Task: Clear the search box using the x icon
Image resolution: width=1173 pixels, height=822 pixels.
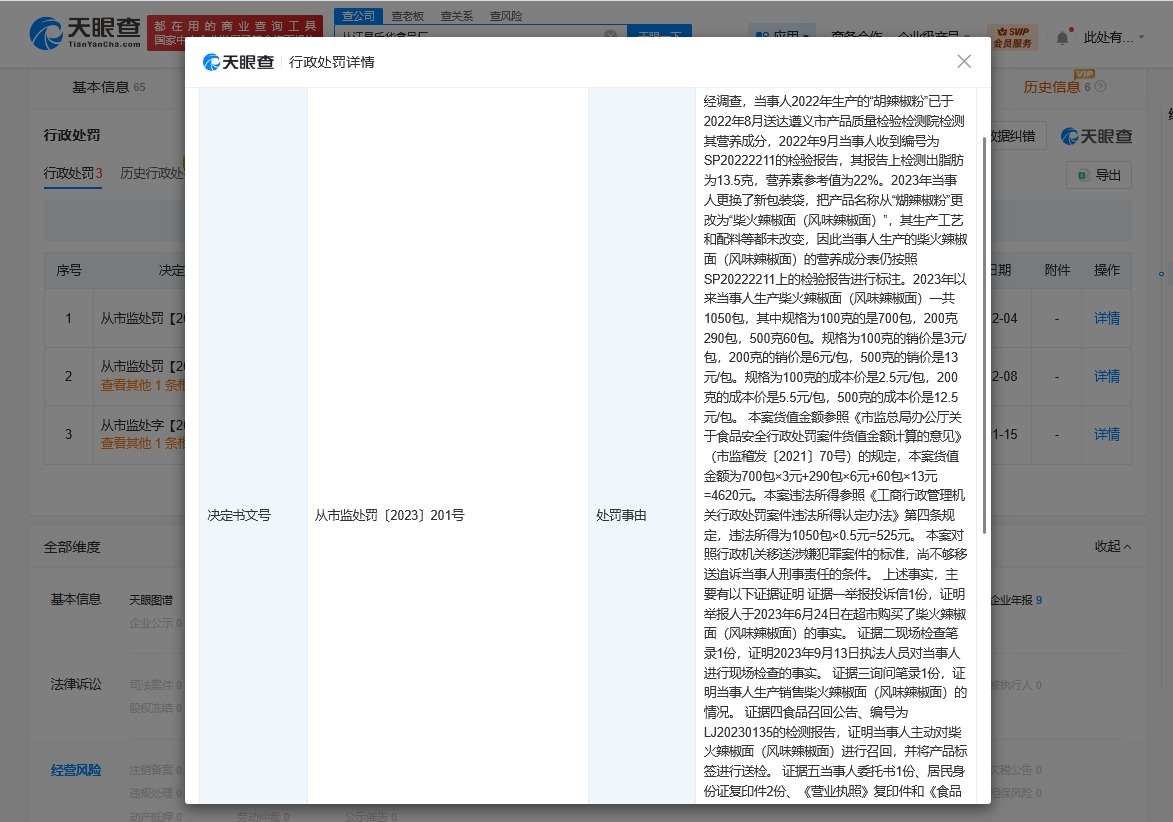Action: tap(611, 33)
